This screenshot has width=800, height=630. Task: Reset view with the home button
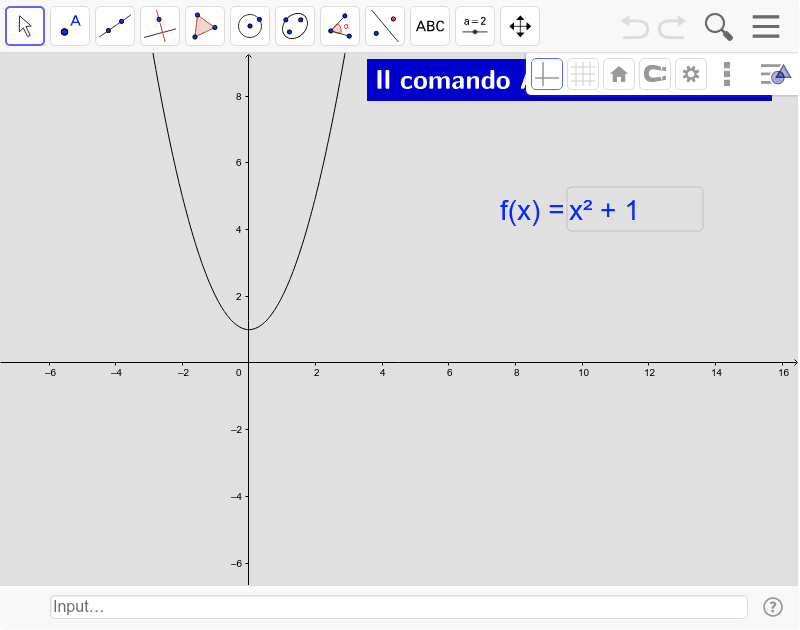[619, 74]
